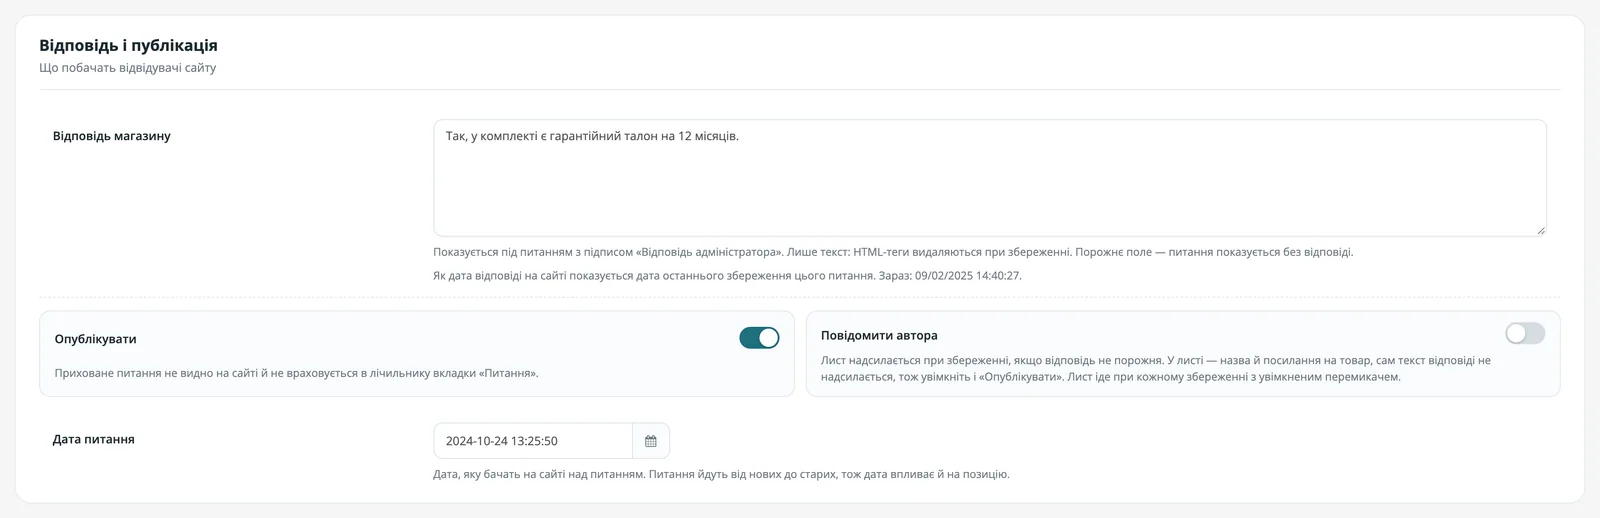Focus the question date field 2024-10-24 13:25:50

click(x=533, y=441)
